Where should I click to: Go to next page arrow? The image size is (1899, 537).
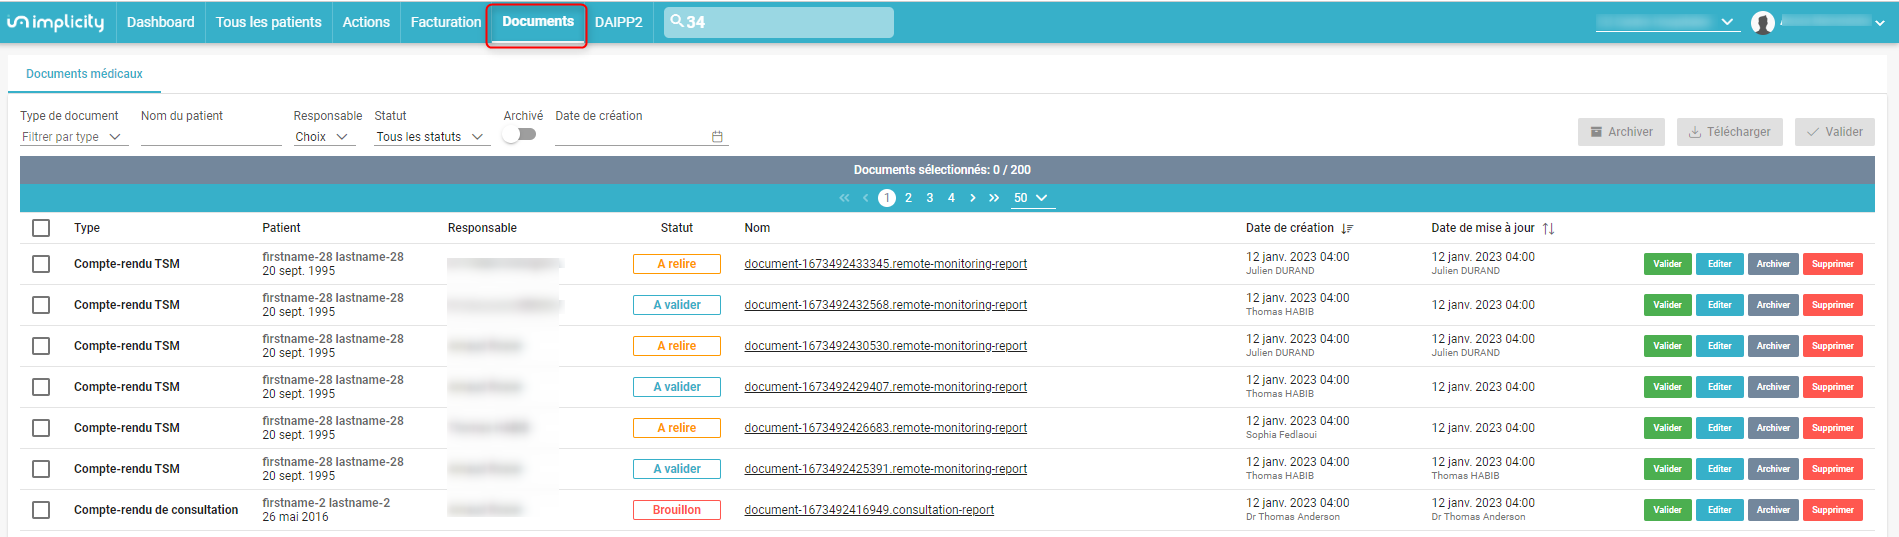(972, 198)
